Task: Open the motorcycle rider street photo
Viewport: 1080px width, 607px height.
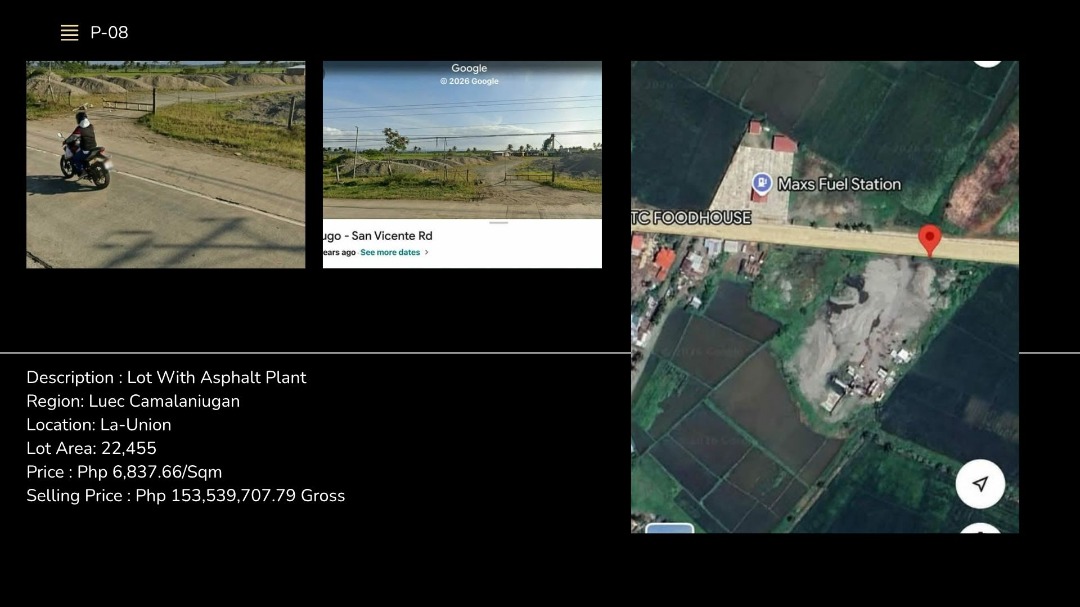Action: pos(165,165)
